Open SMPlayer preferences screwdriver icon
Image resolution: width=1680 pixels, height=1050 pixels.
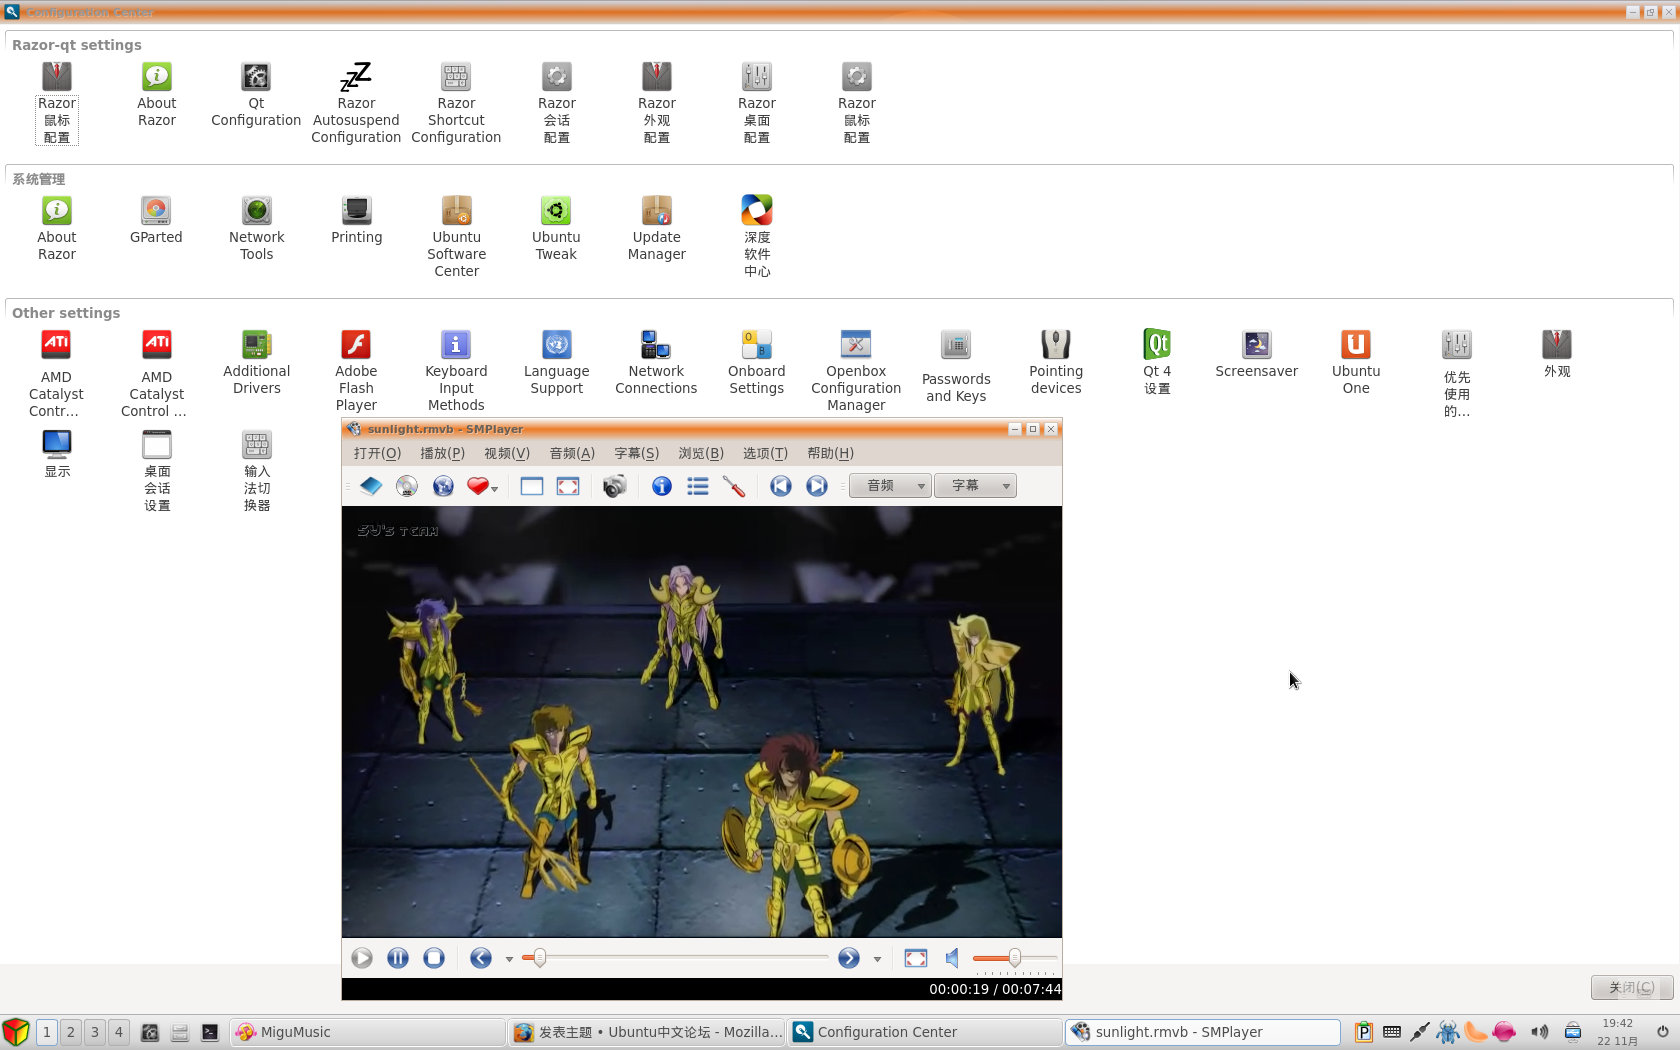click(x=734, y=486)
